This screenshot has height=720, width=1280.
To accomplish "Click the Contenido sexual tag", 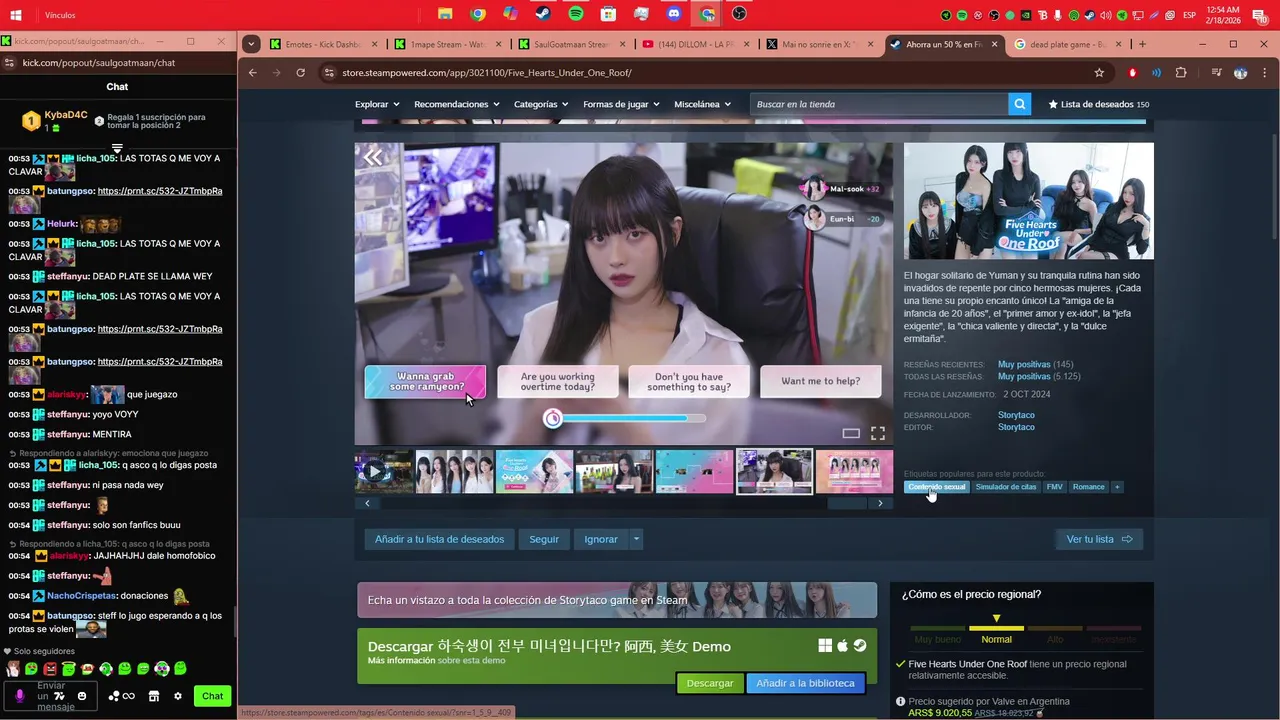I will point(937,487).
